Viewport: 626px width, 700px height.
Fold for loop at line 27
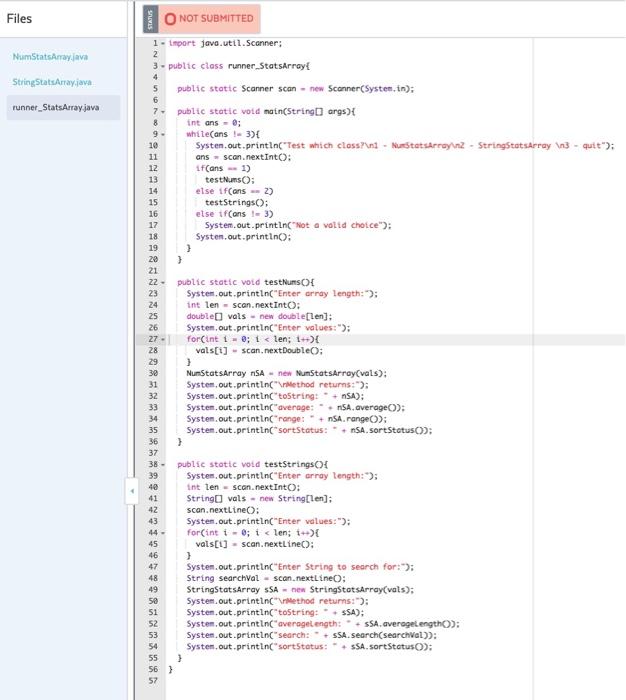click(x=163, y=340)
